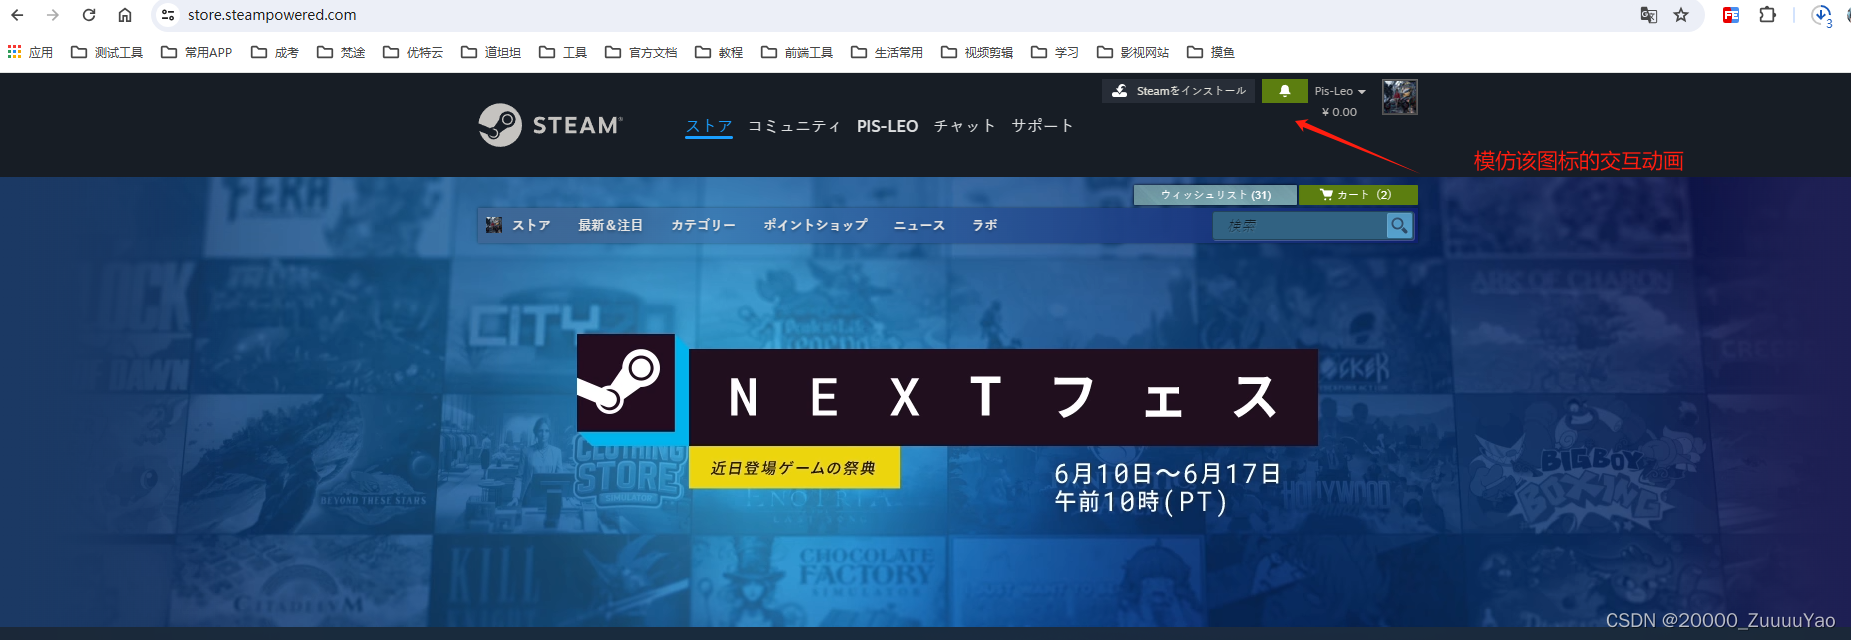Open Steam notifications bell
Image resolution: width=1851 pixels, height=640 pixels.
pos(1285,91)
